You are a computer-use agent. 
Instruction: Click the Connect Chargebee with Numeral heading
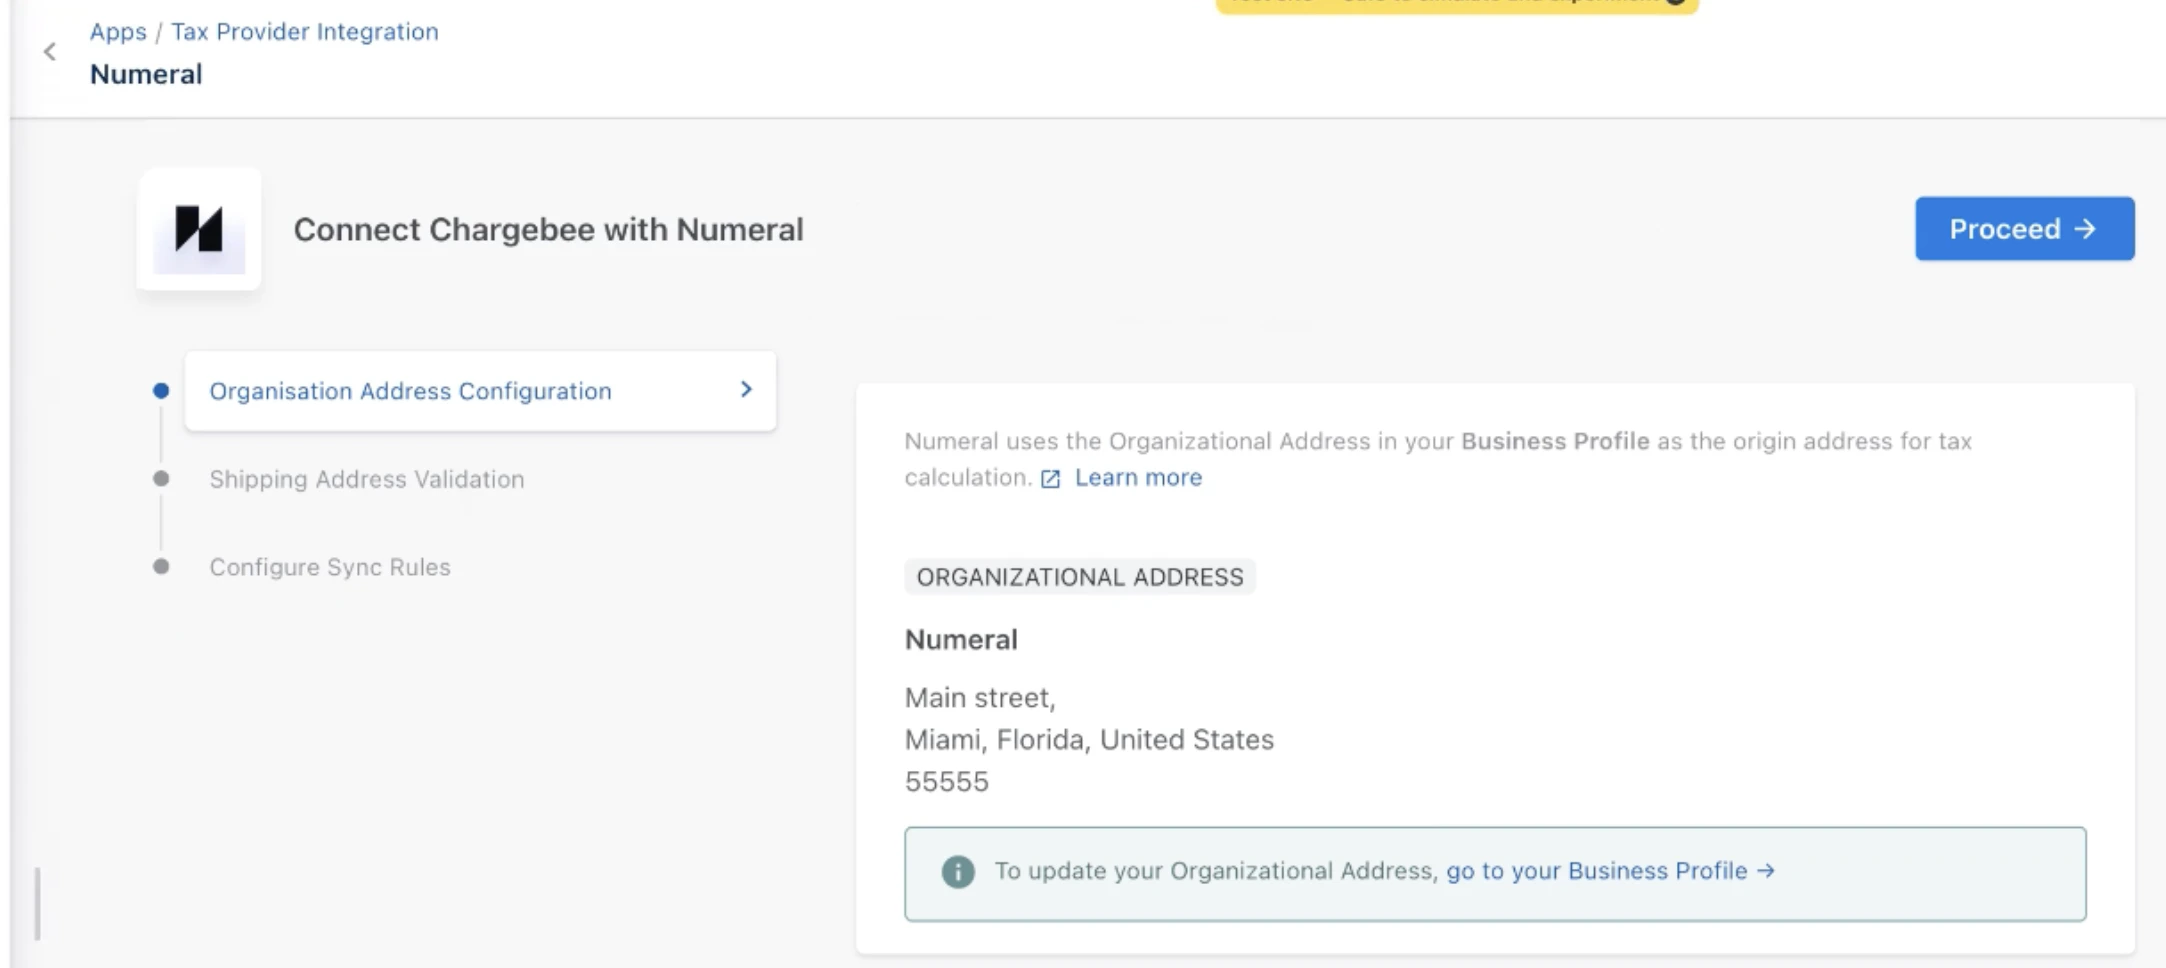point(548,230)
